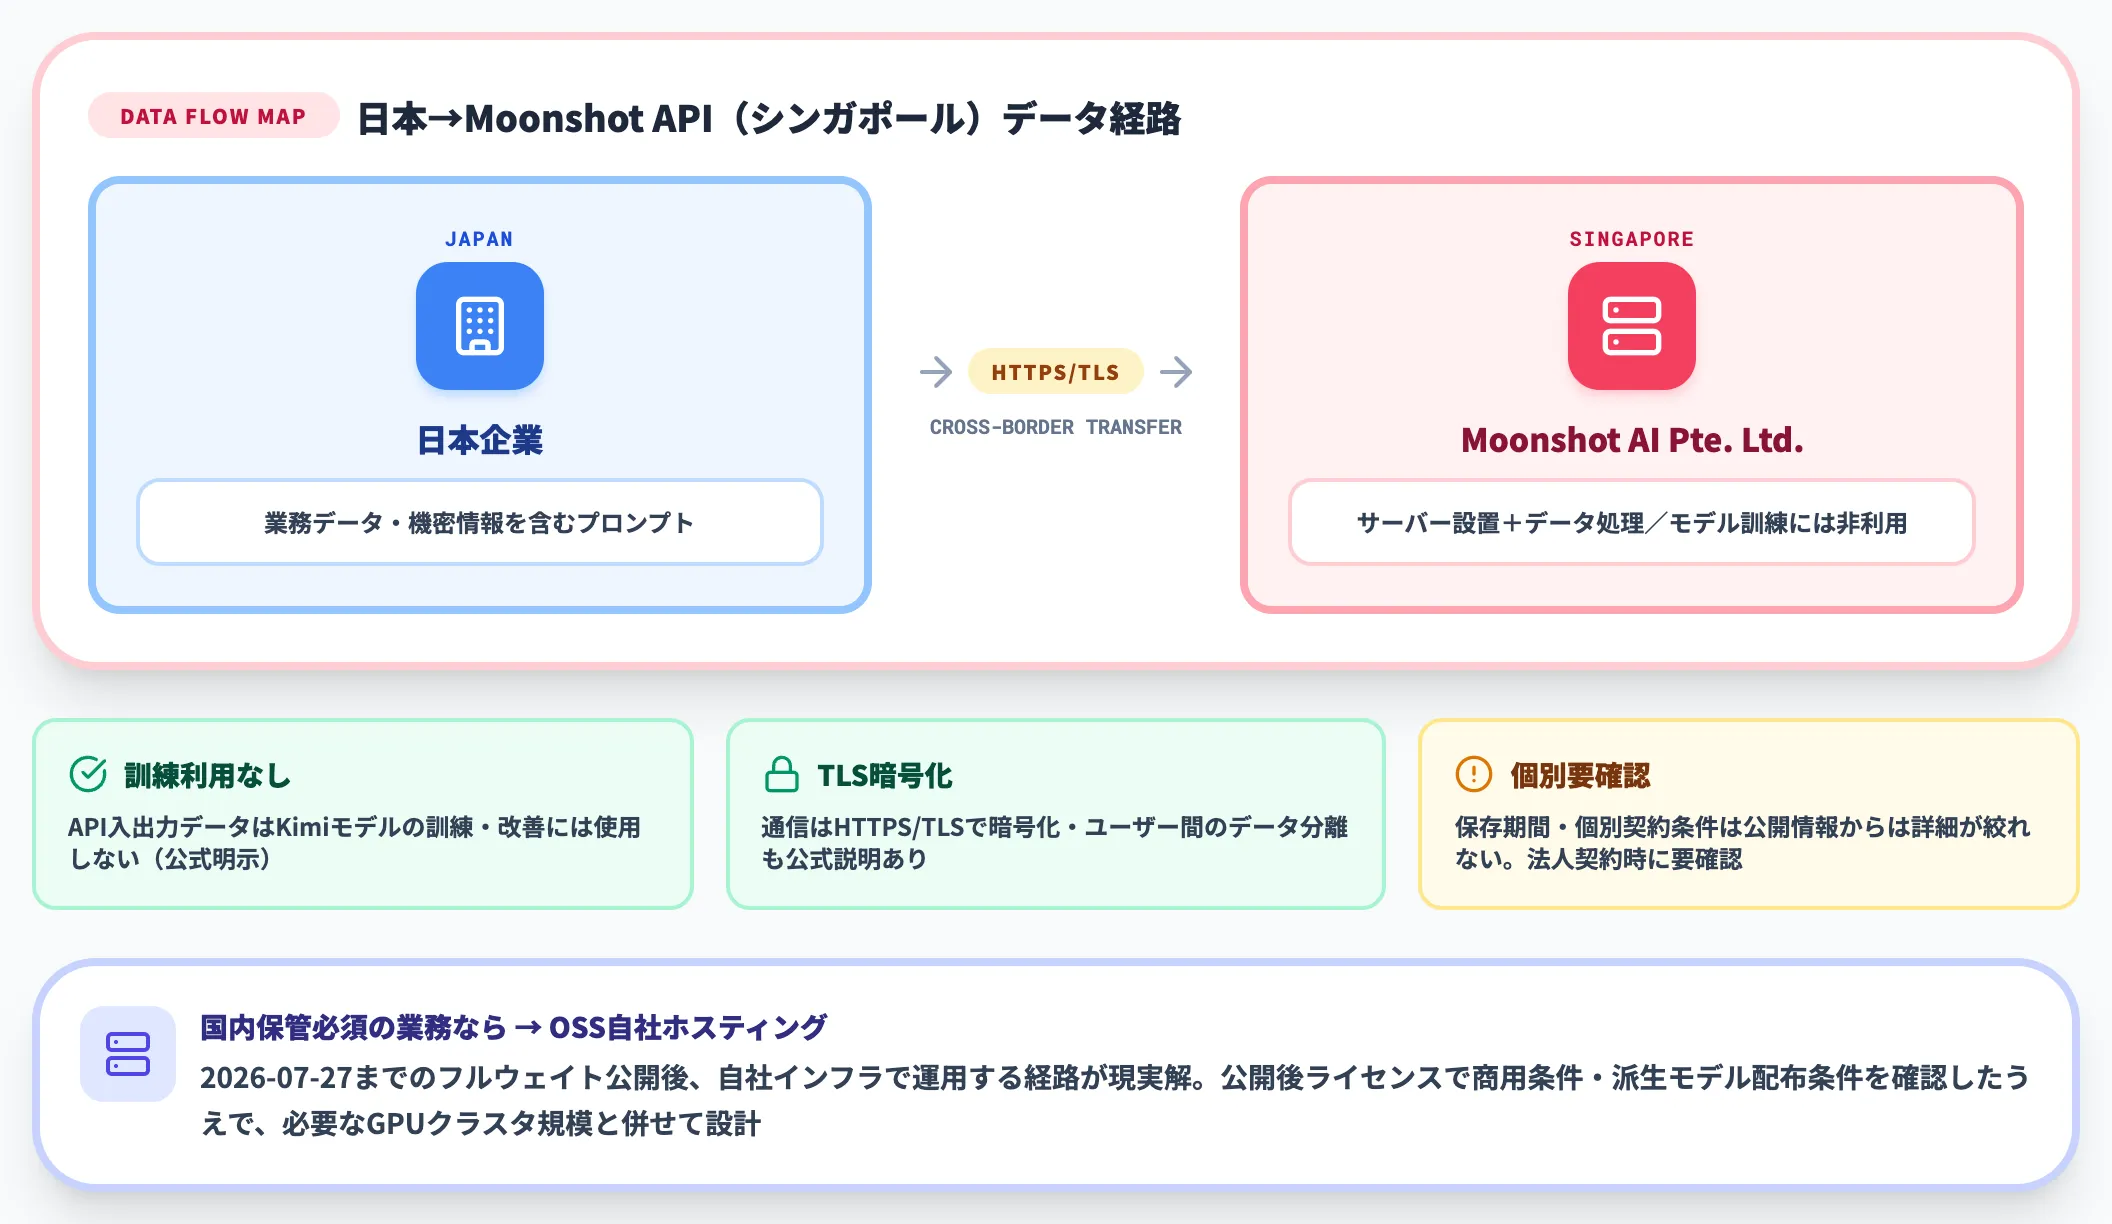Screen dimensions: 2112x1224
Task: Click the 国内保管必須の業務なら → OSS自社ホスティング heading
Action: click(x=514, y=1027)
